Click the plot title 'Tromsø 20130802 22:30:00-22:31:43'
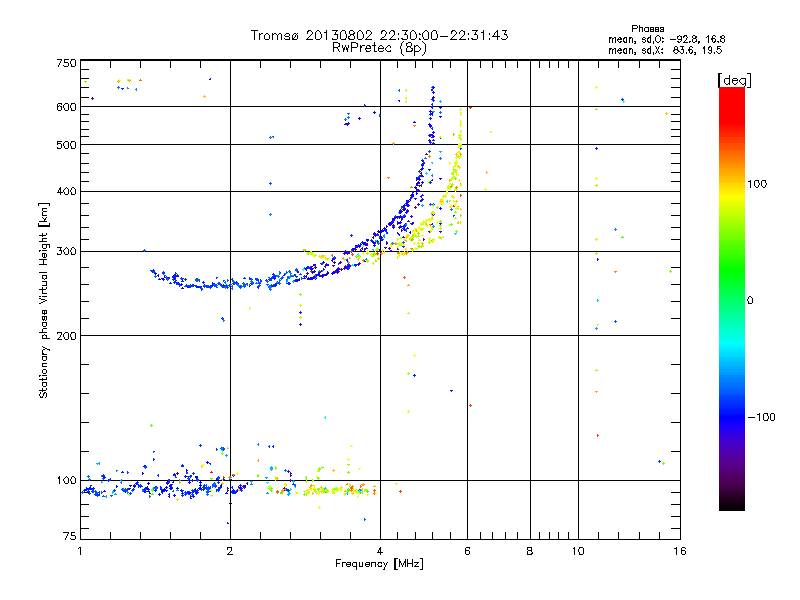800x600 pixels. (379, 35)
